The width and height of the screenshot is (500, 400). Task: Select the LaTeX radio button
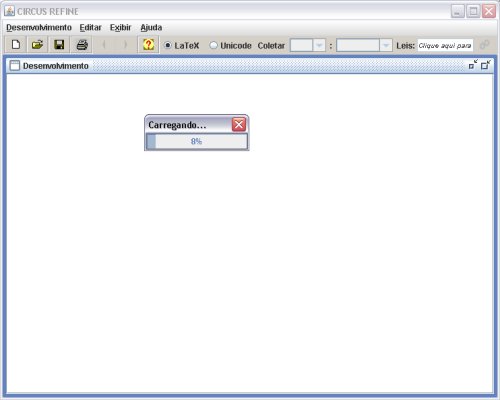point(168,45)
